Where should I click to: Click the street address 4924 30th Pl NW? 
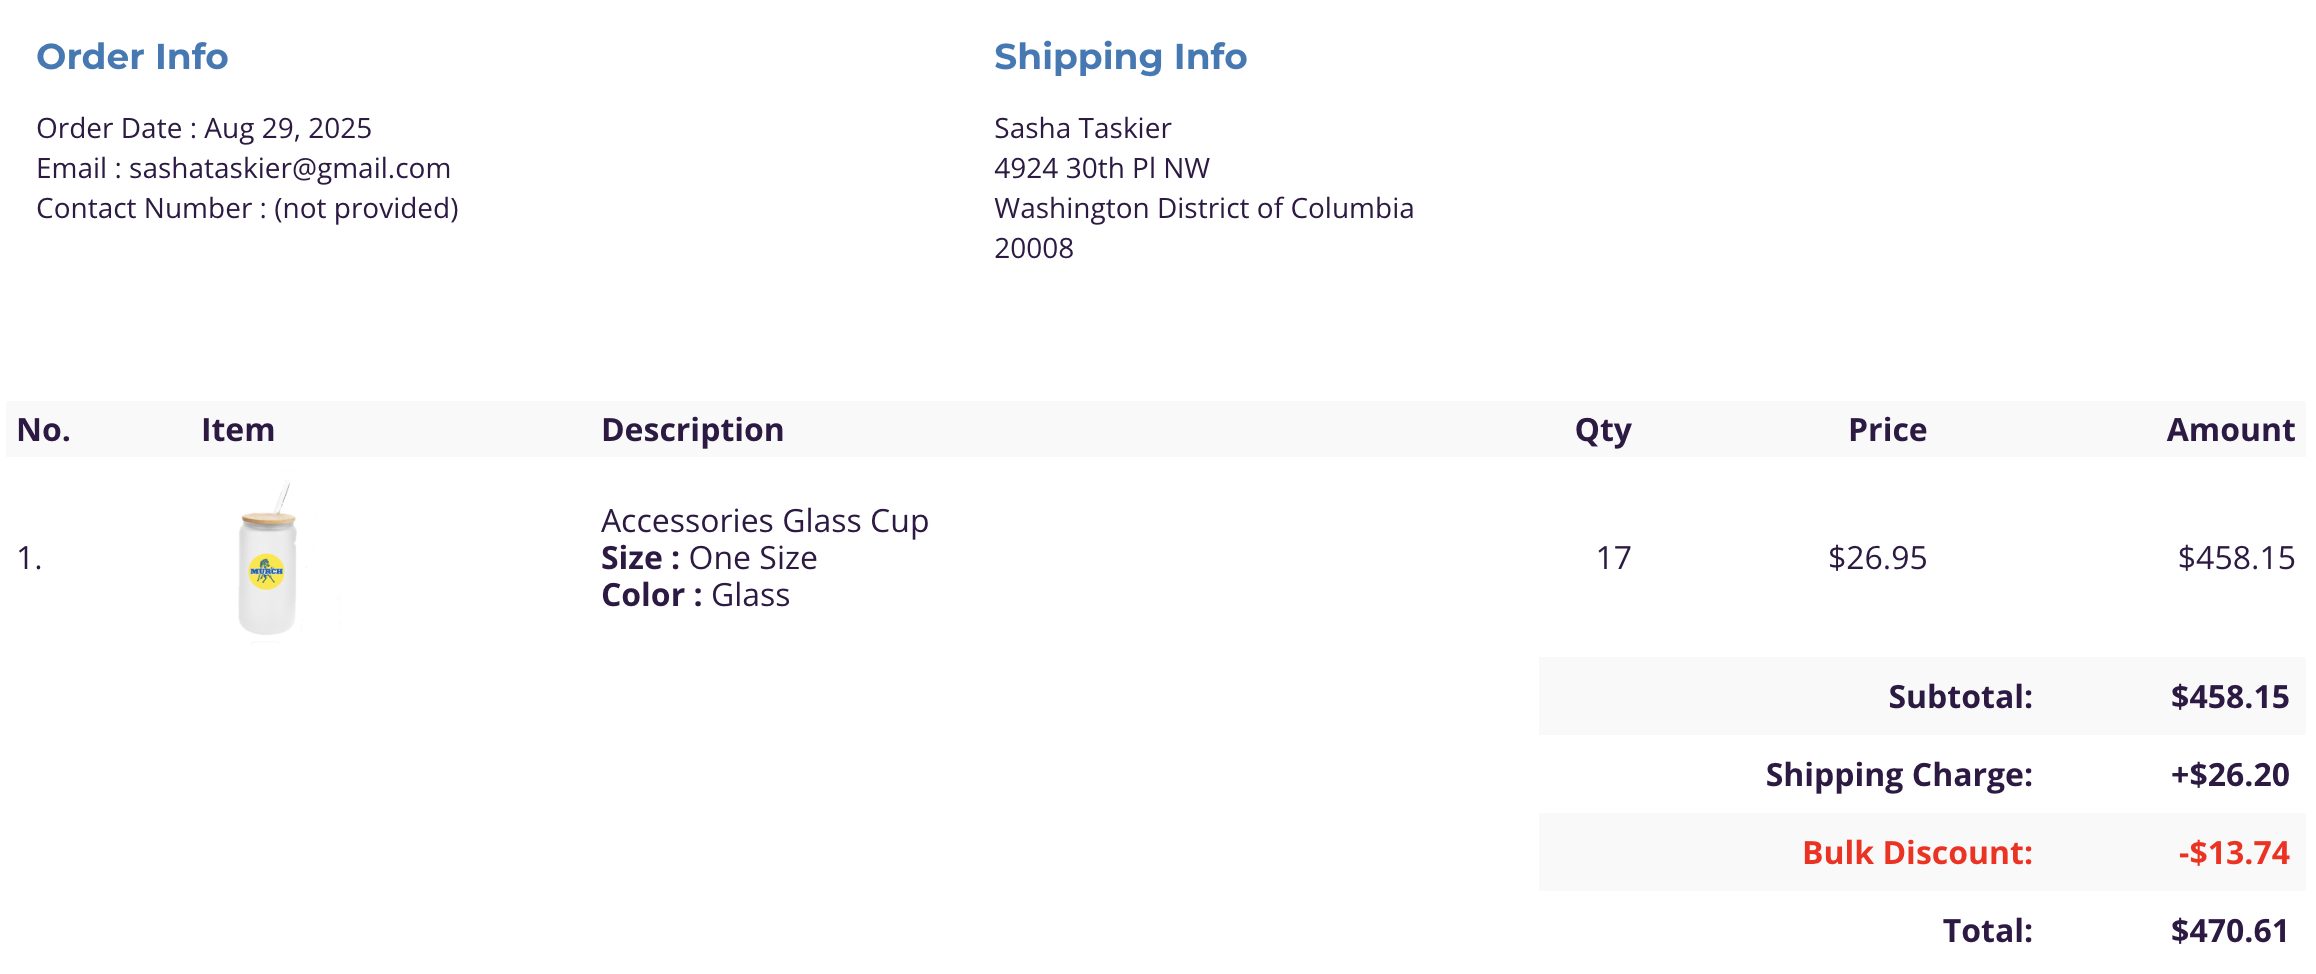pyautogui.click(x=1101, y=168)
